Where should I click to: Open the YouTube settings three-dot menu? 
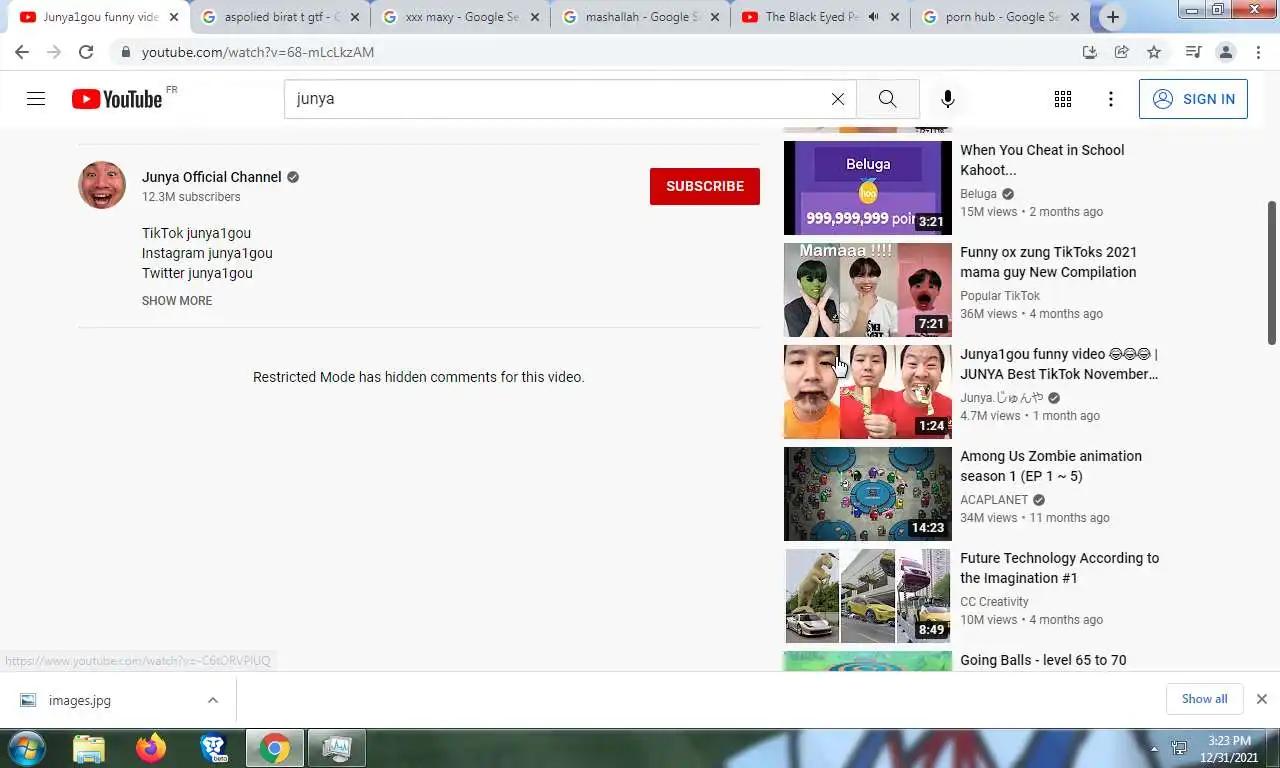(1110, 99)
